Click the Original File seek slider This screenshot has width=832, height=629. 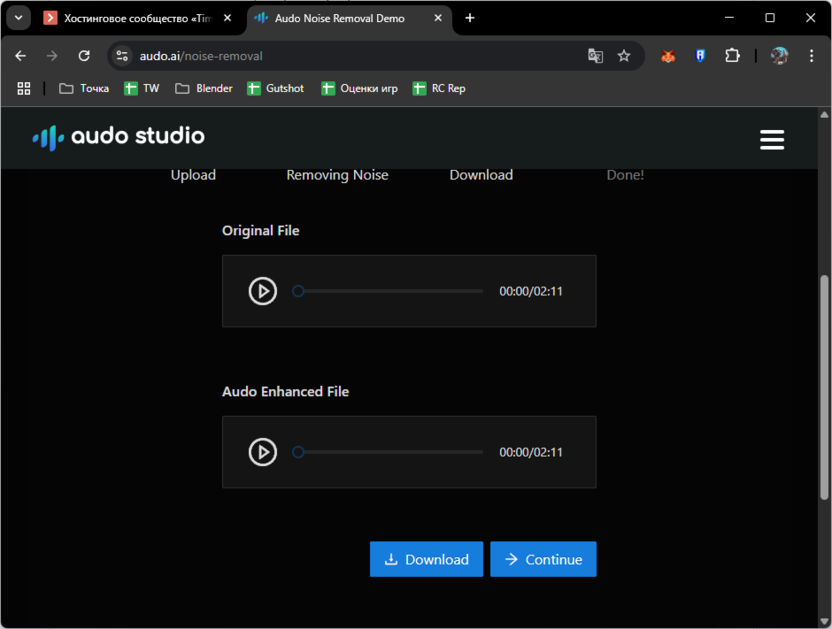(390, 291)
